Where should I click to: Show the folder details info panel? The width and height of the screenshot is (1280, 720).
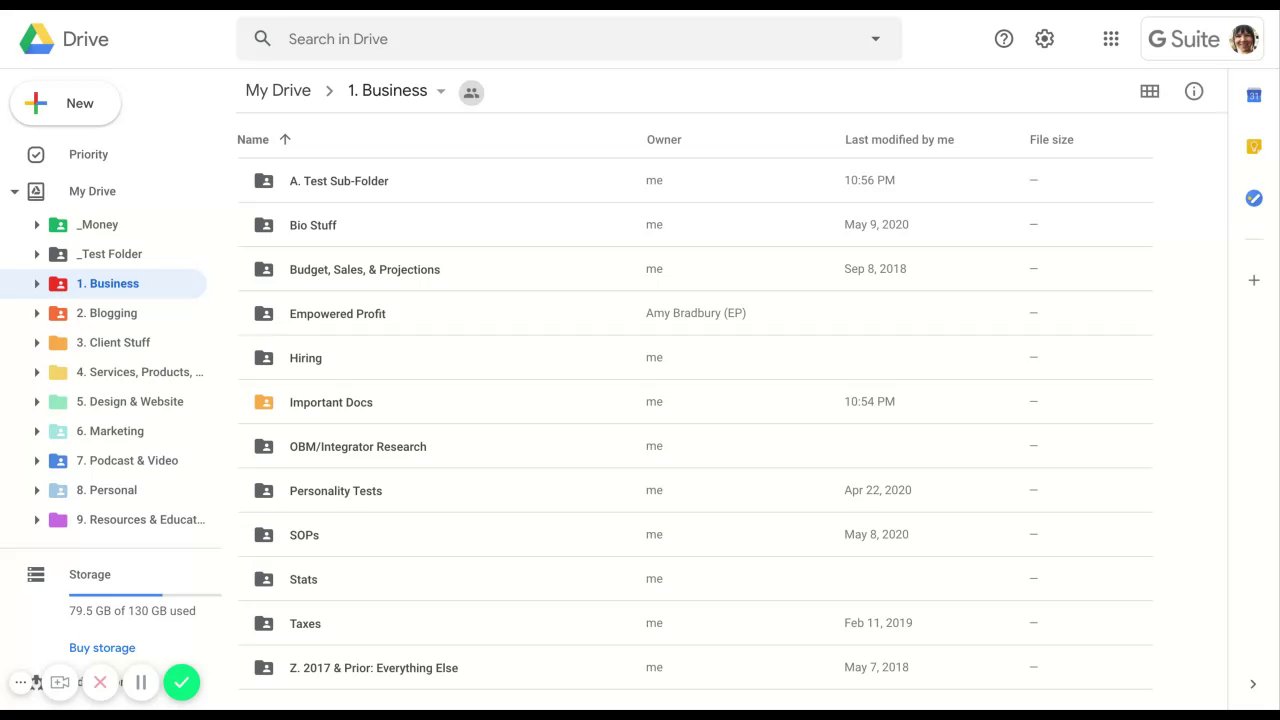[1194, 91]
